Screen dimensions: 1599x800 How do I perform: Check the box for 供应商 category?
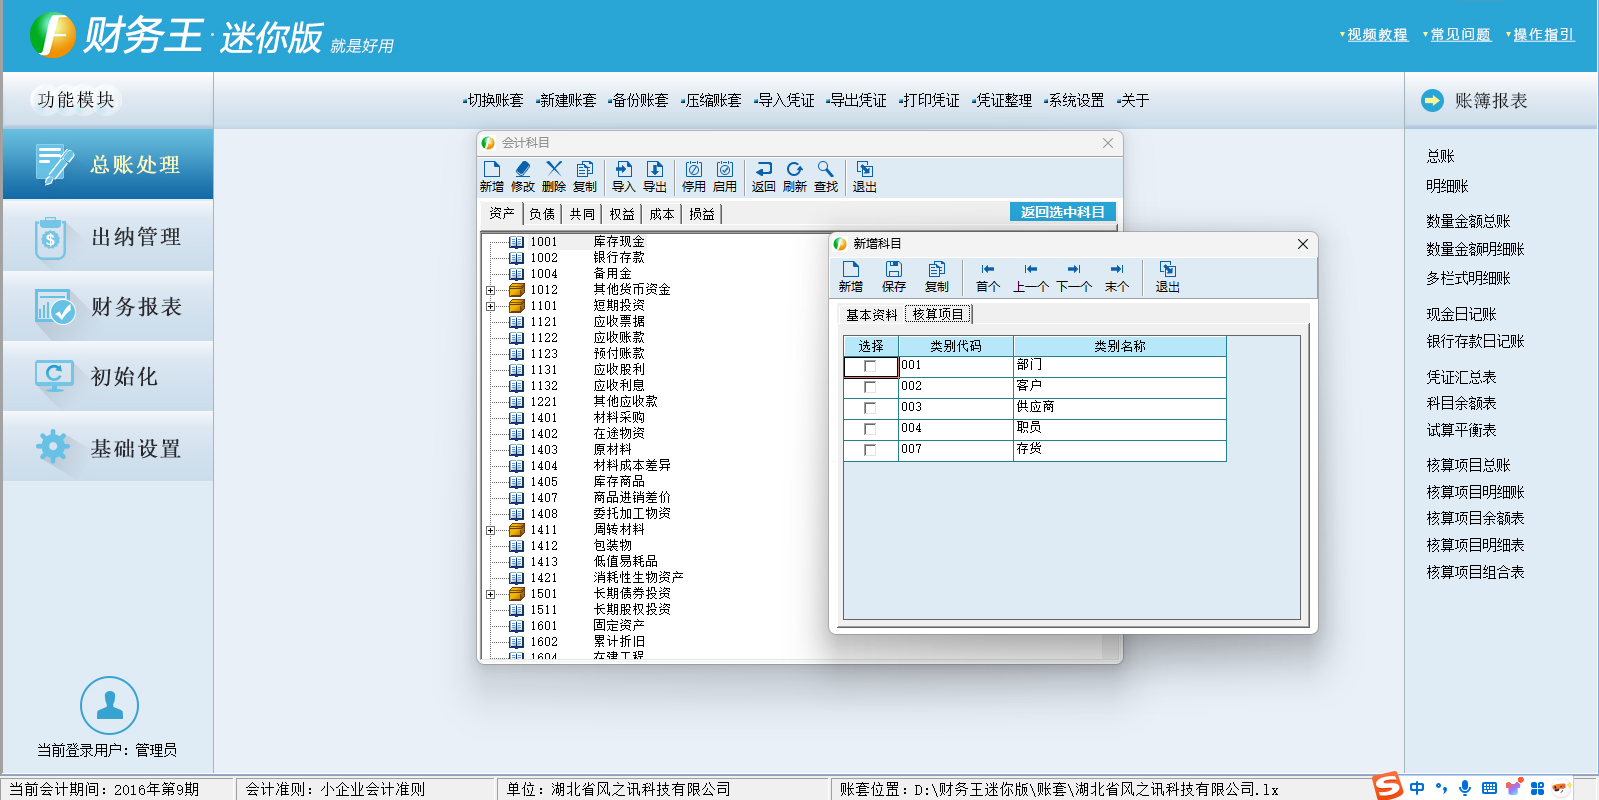[x=870, y=408]
